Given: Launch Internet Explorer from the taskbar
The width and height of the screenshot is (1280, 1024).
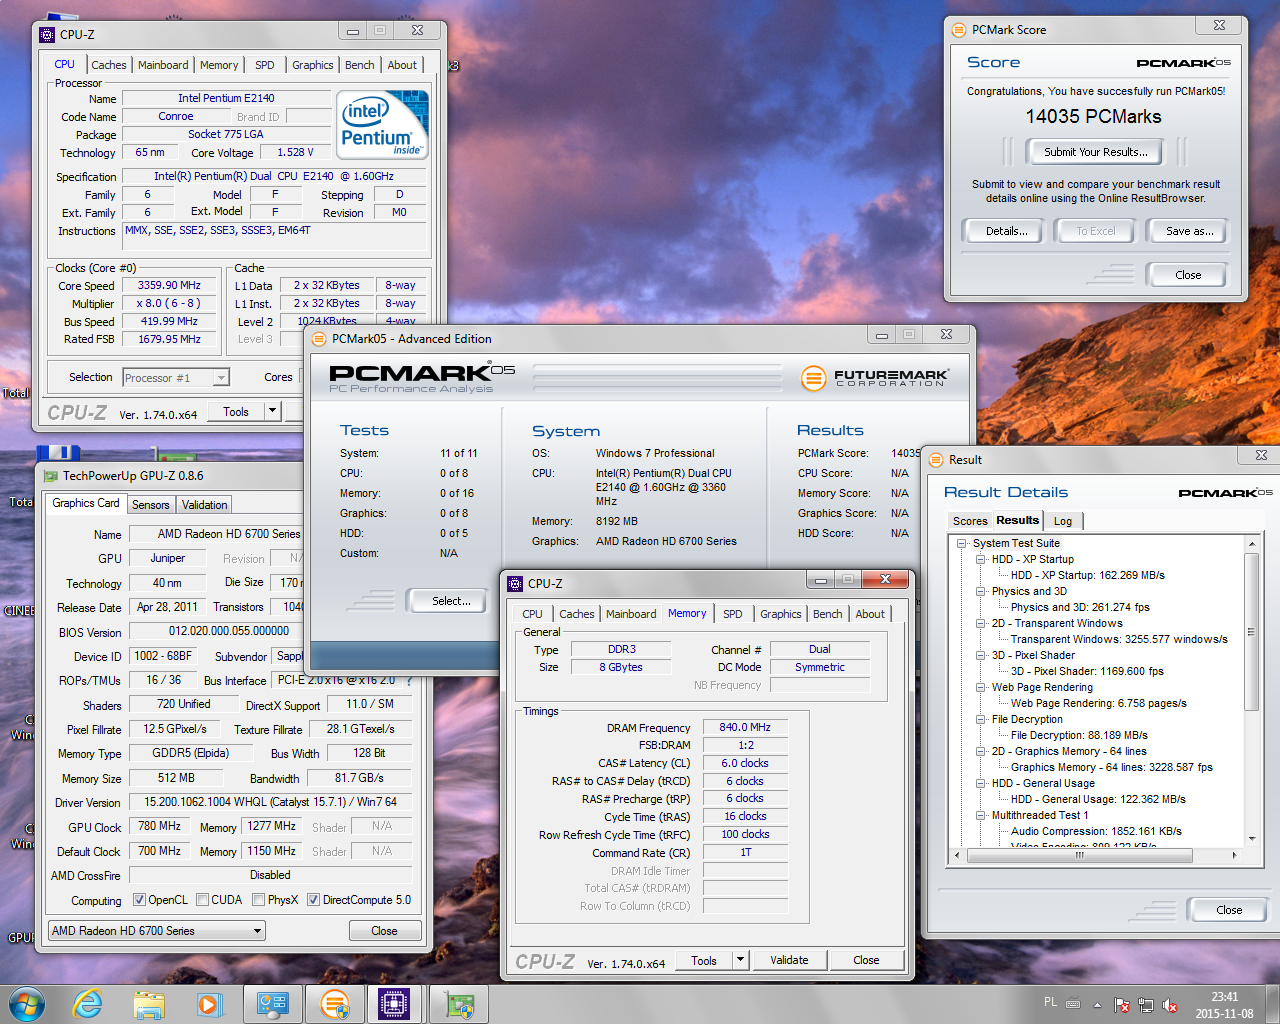Looking at the screenshot, I should (88, 1004).
